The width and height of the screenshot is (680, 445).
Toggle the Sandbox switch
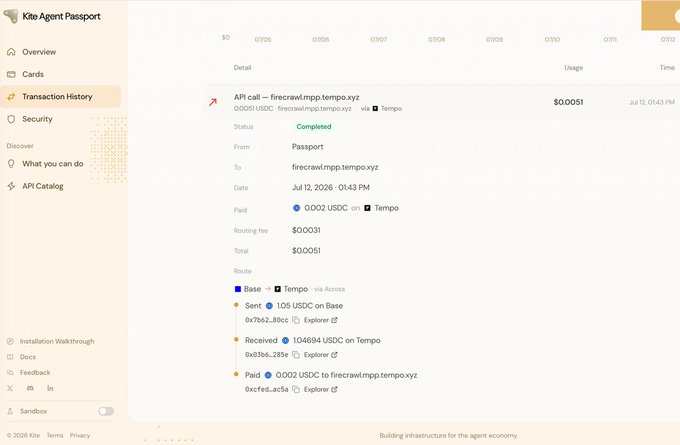(x=106, y=411)
